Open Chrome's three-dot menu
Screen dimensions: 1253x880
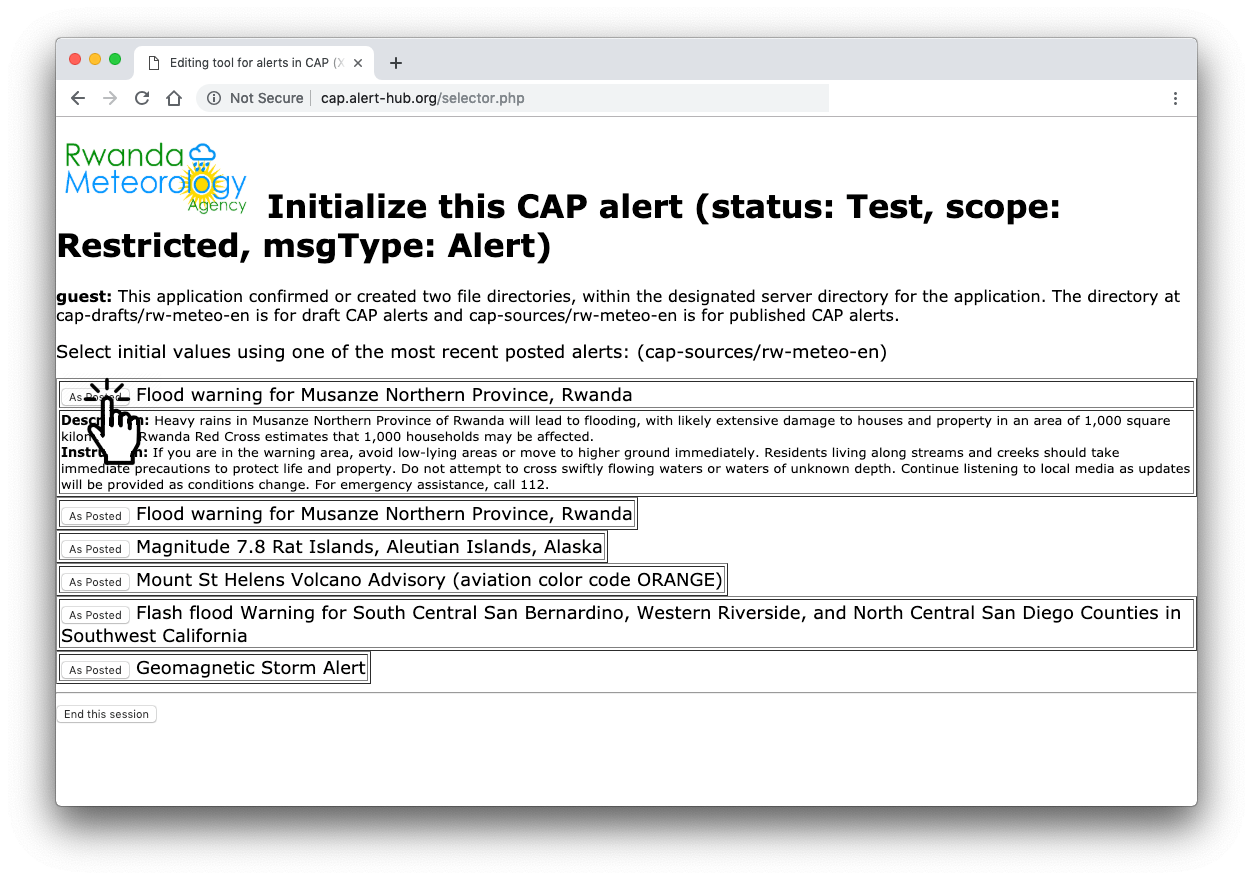tap(1175, 98)
